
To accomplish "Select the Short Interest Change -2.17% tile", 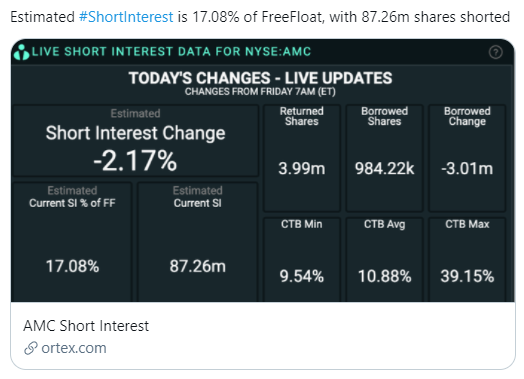I will (135, 141).
